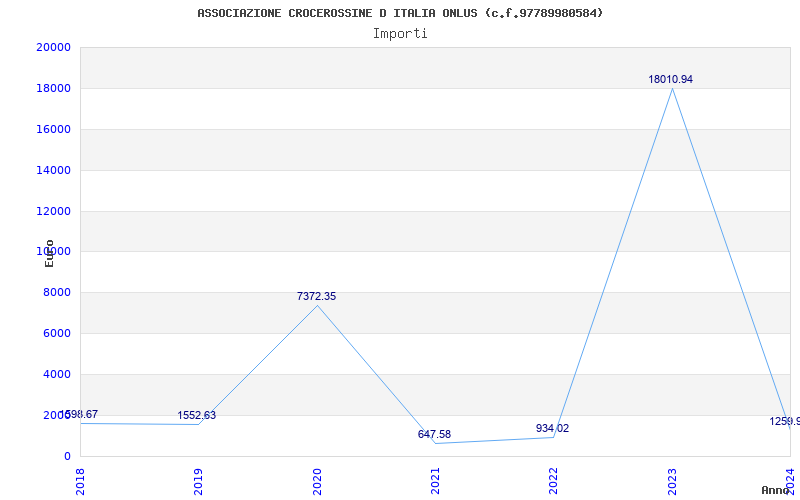Select the 7372.35 data label

tap(316, 296)
